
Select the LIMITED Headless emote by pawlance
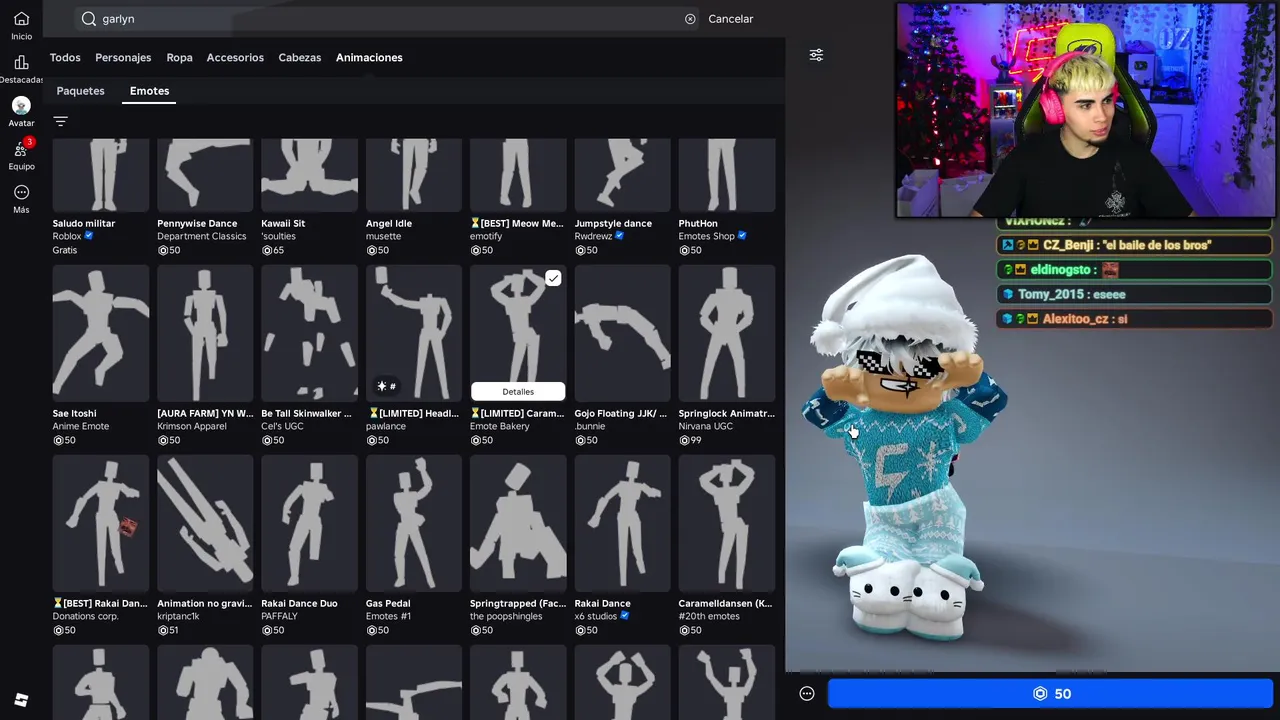[x=414, y=333]
